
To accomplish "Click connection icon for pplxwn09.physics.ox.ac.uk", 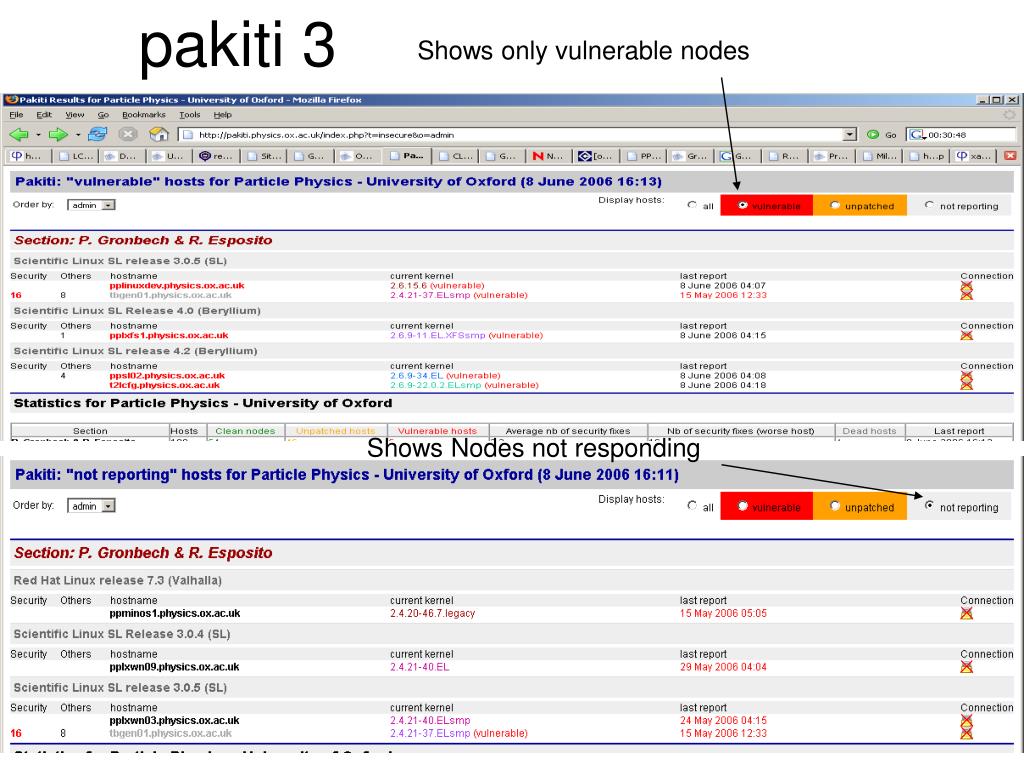I will (967, 667).
